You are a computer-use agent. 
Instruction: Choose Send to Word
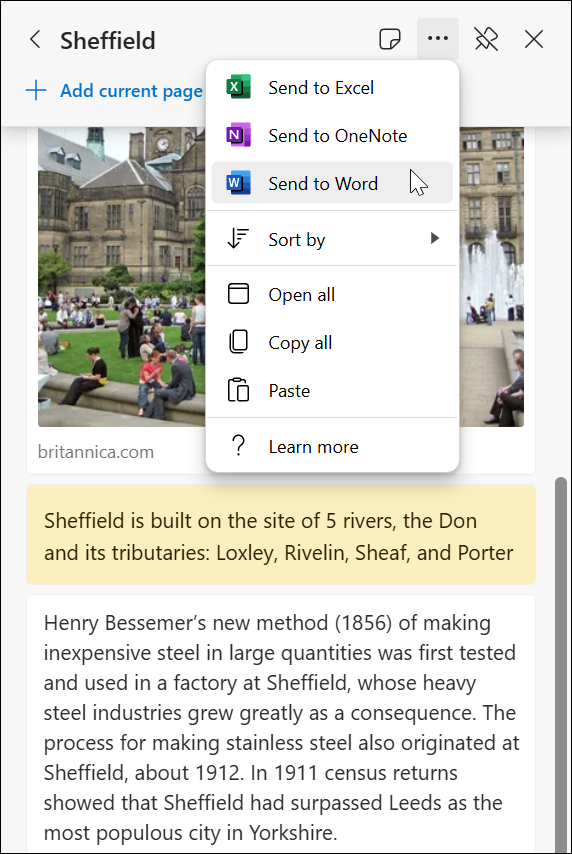coord(332,183)
